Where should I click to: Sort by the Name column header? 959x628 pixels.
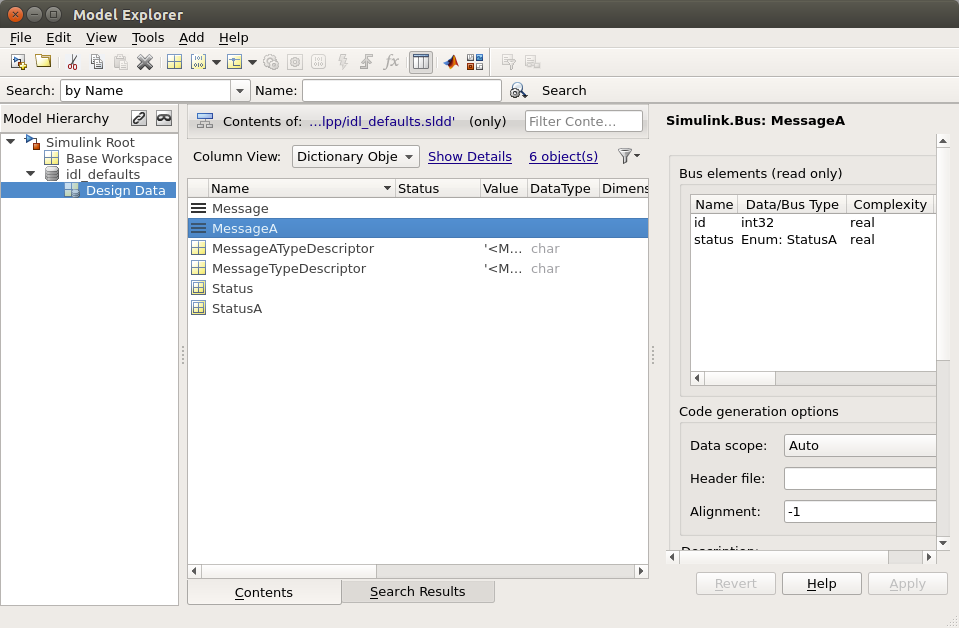(x=301, y=188)
